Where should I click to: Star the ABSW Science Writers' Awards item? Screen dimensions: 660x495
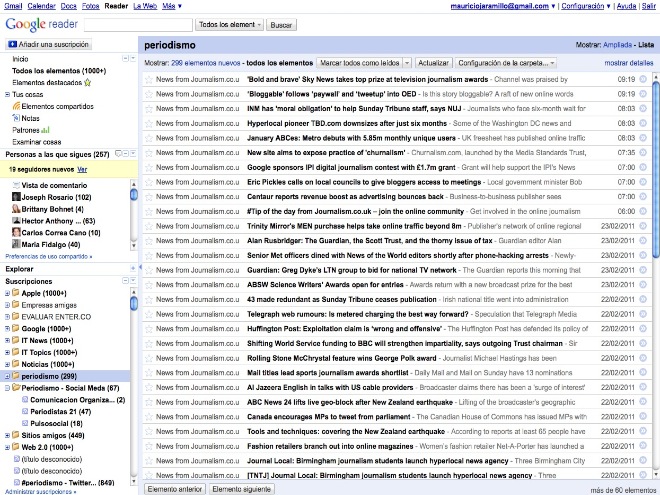pyautogui.click(x=149, y=285)
